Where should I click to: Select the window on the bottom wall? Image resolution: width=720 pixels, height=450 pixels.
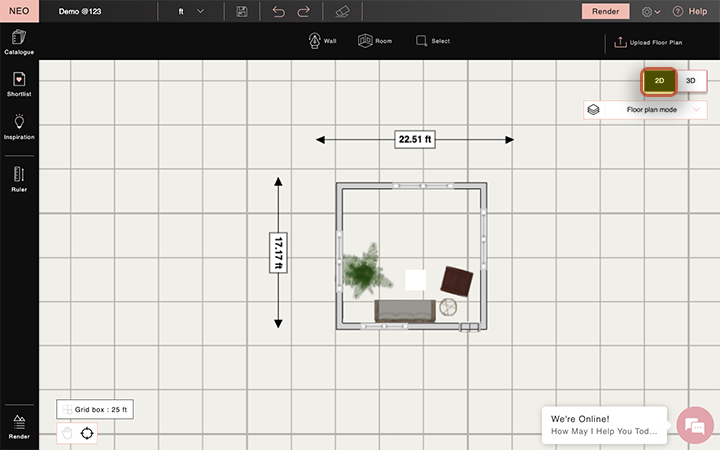pos(384,326)
